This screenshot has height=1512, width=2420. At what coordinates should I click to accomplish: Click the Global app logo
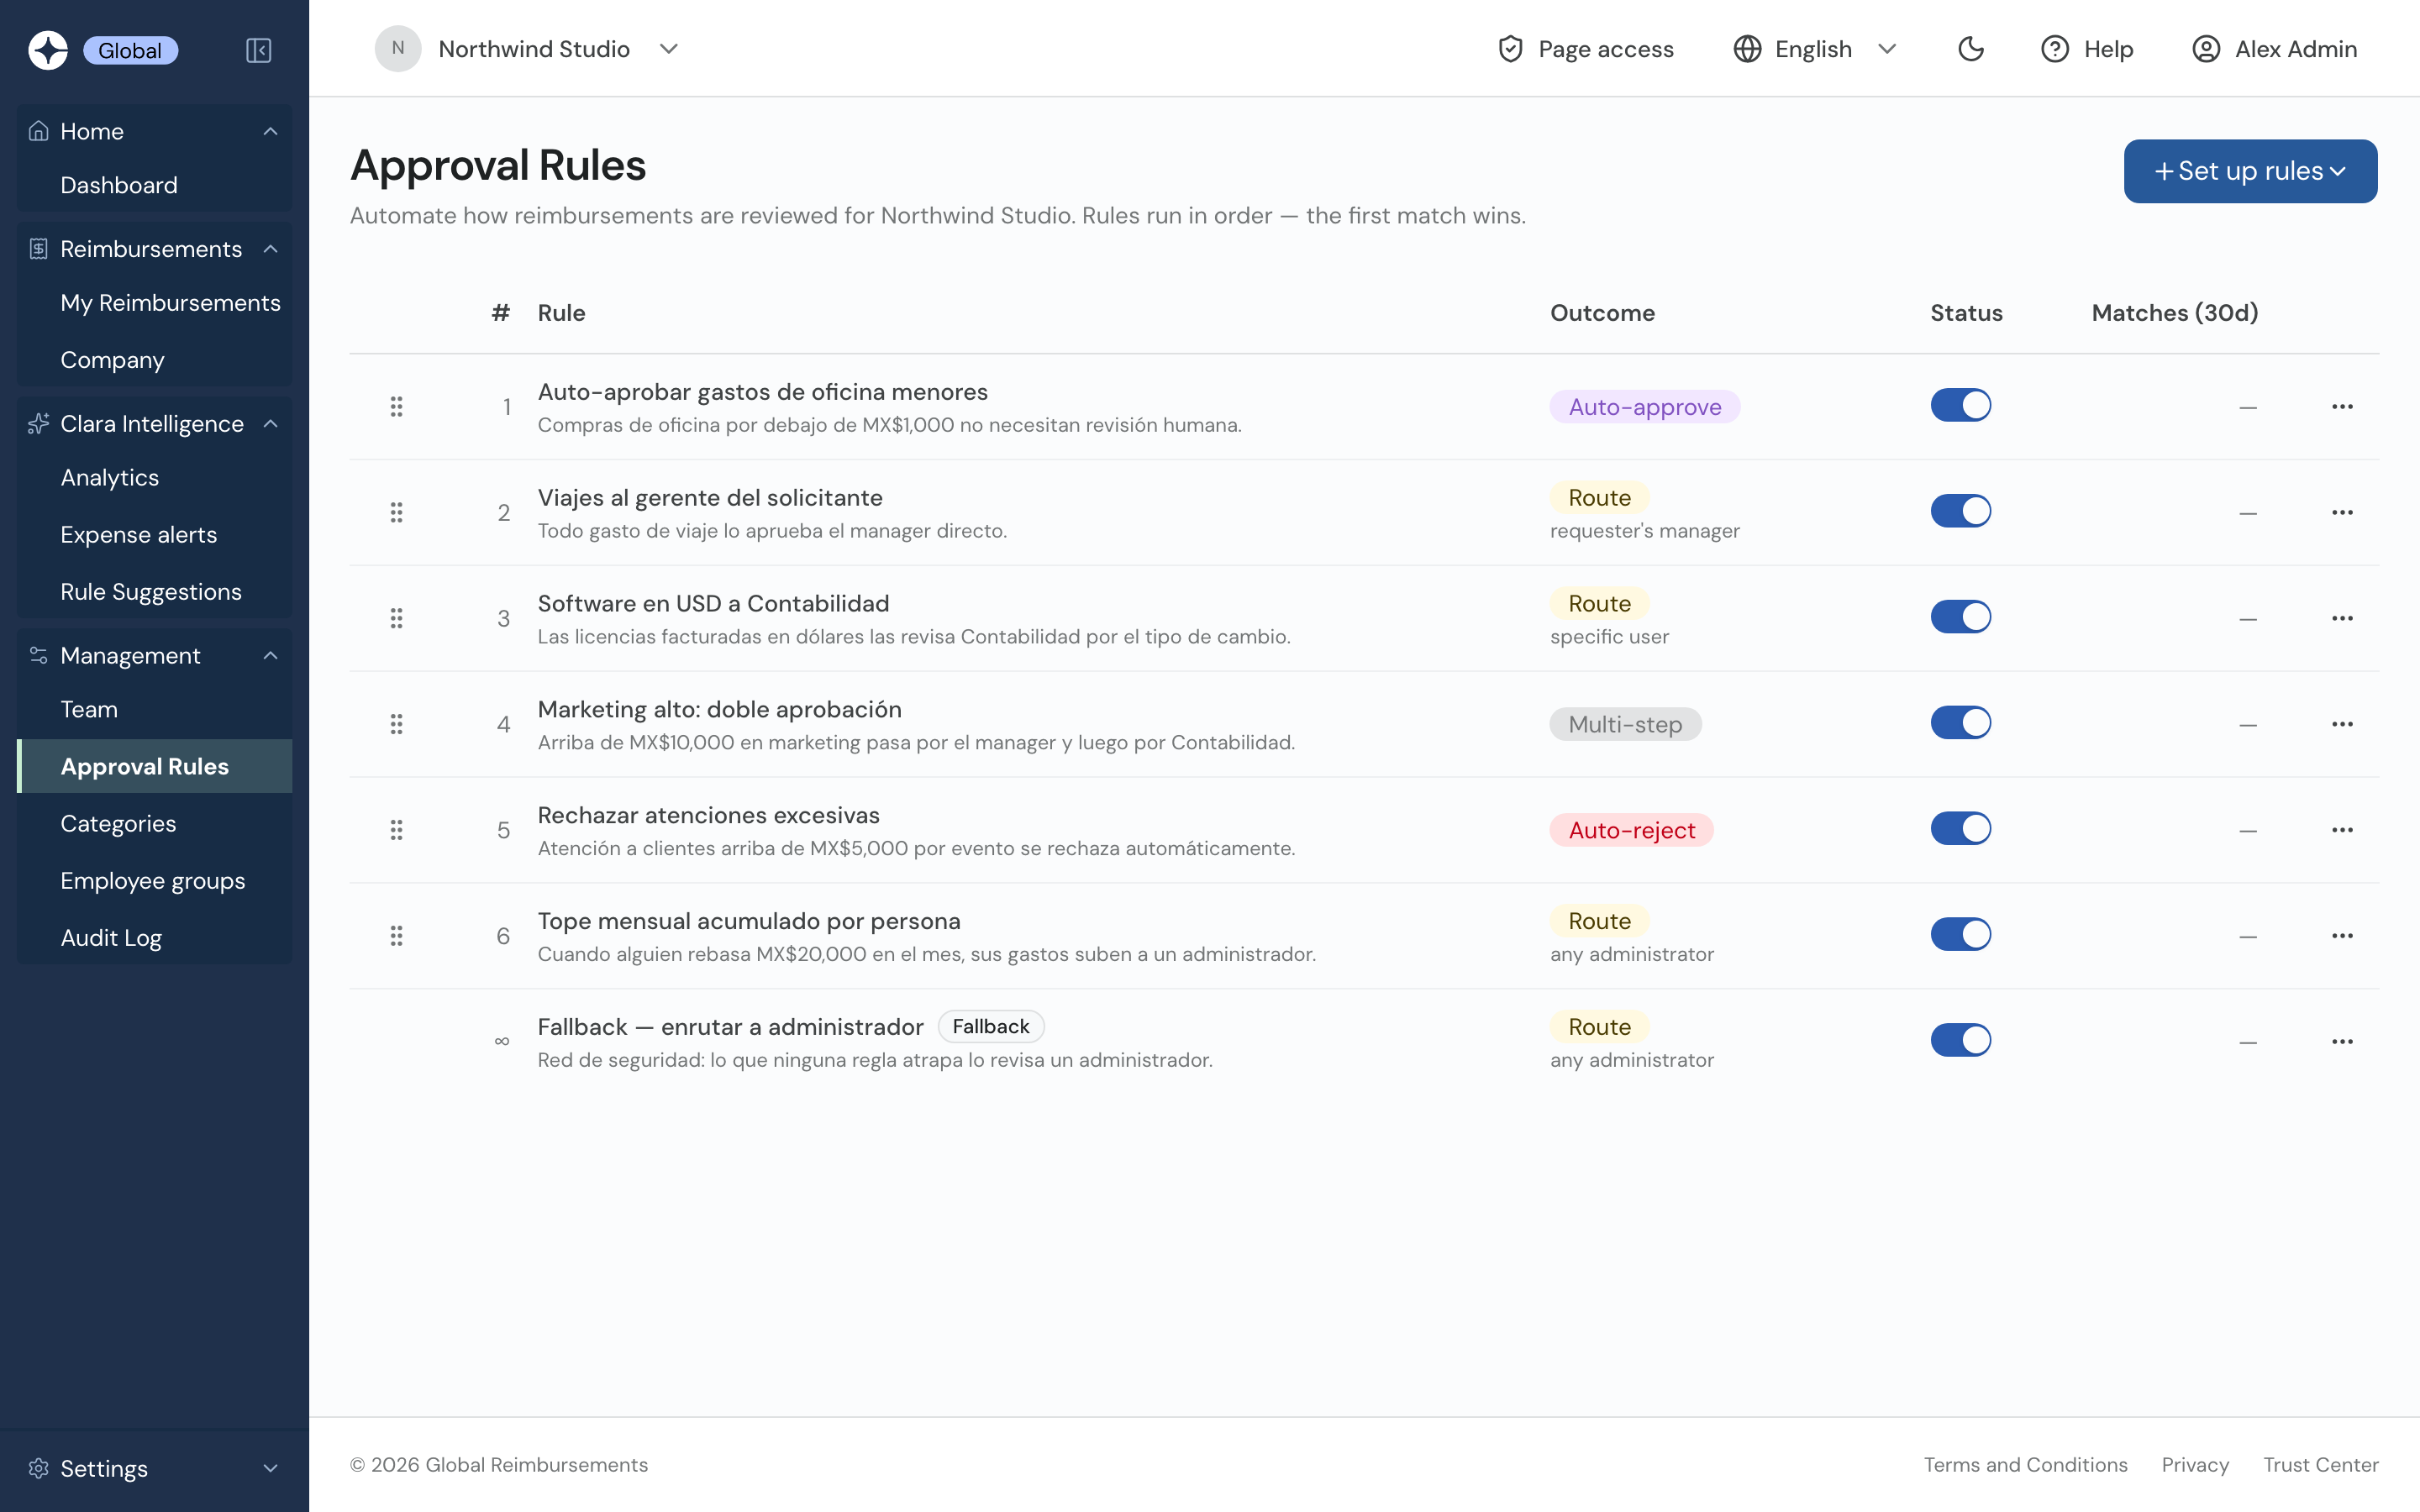pyautogui.click(x=48, y=50)
